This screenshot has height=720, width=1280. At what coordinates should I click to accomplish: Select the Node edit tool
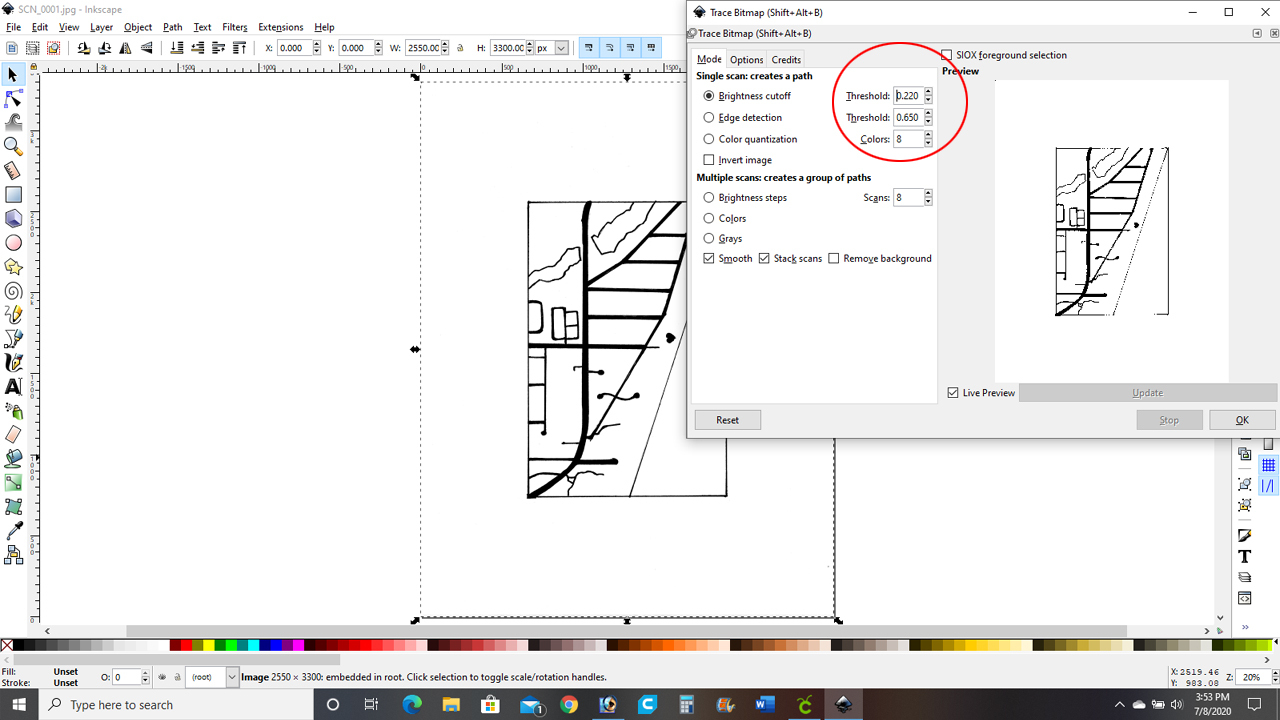[x=13, y=99]
